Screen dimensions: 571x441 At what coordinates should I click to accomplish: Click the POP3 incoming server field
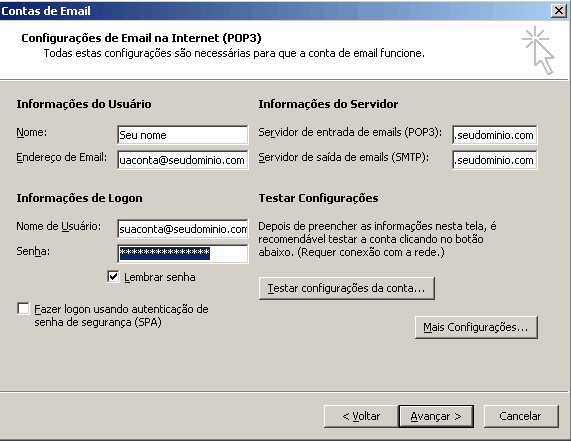pos(495,135)
